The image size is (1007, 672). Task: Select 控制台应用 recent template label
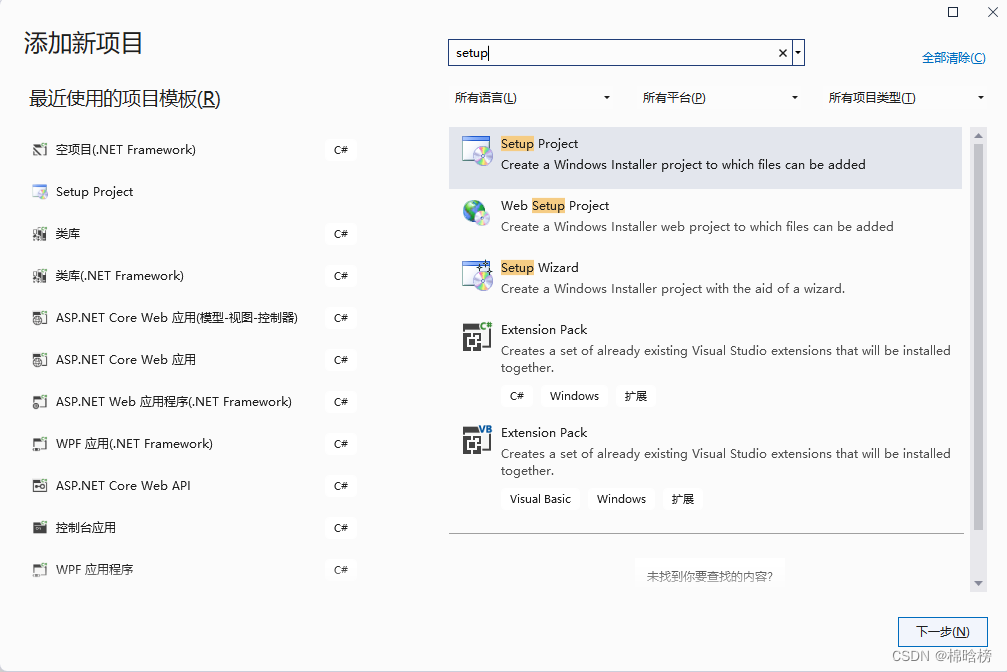pyautogui.click(x=86, y=527)
